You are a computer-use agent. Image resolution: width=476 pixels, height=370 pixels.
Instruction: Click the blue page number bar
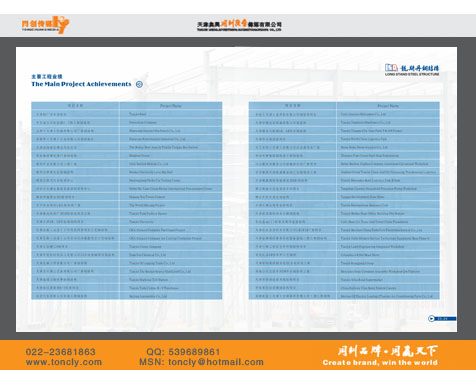pyautogui.click(x=446, y=319)
